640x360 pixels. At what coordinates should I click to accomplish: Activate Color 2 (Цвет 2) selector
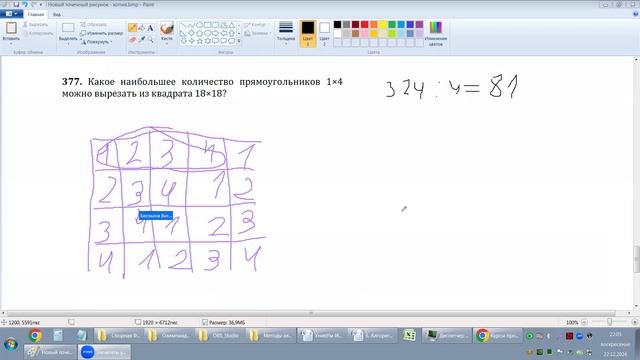(324, 33)
